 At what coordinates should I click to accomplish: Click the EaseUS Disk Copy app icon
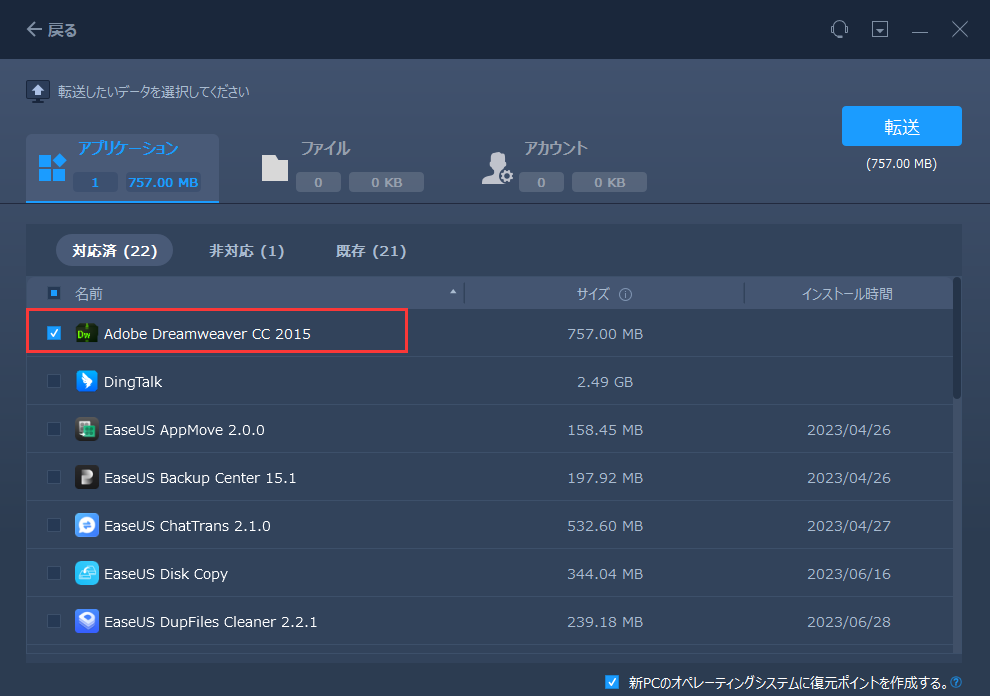click(86, 573)
